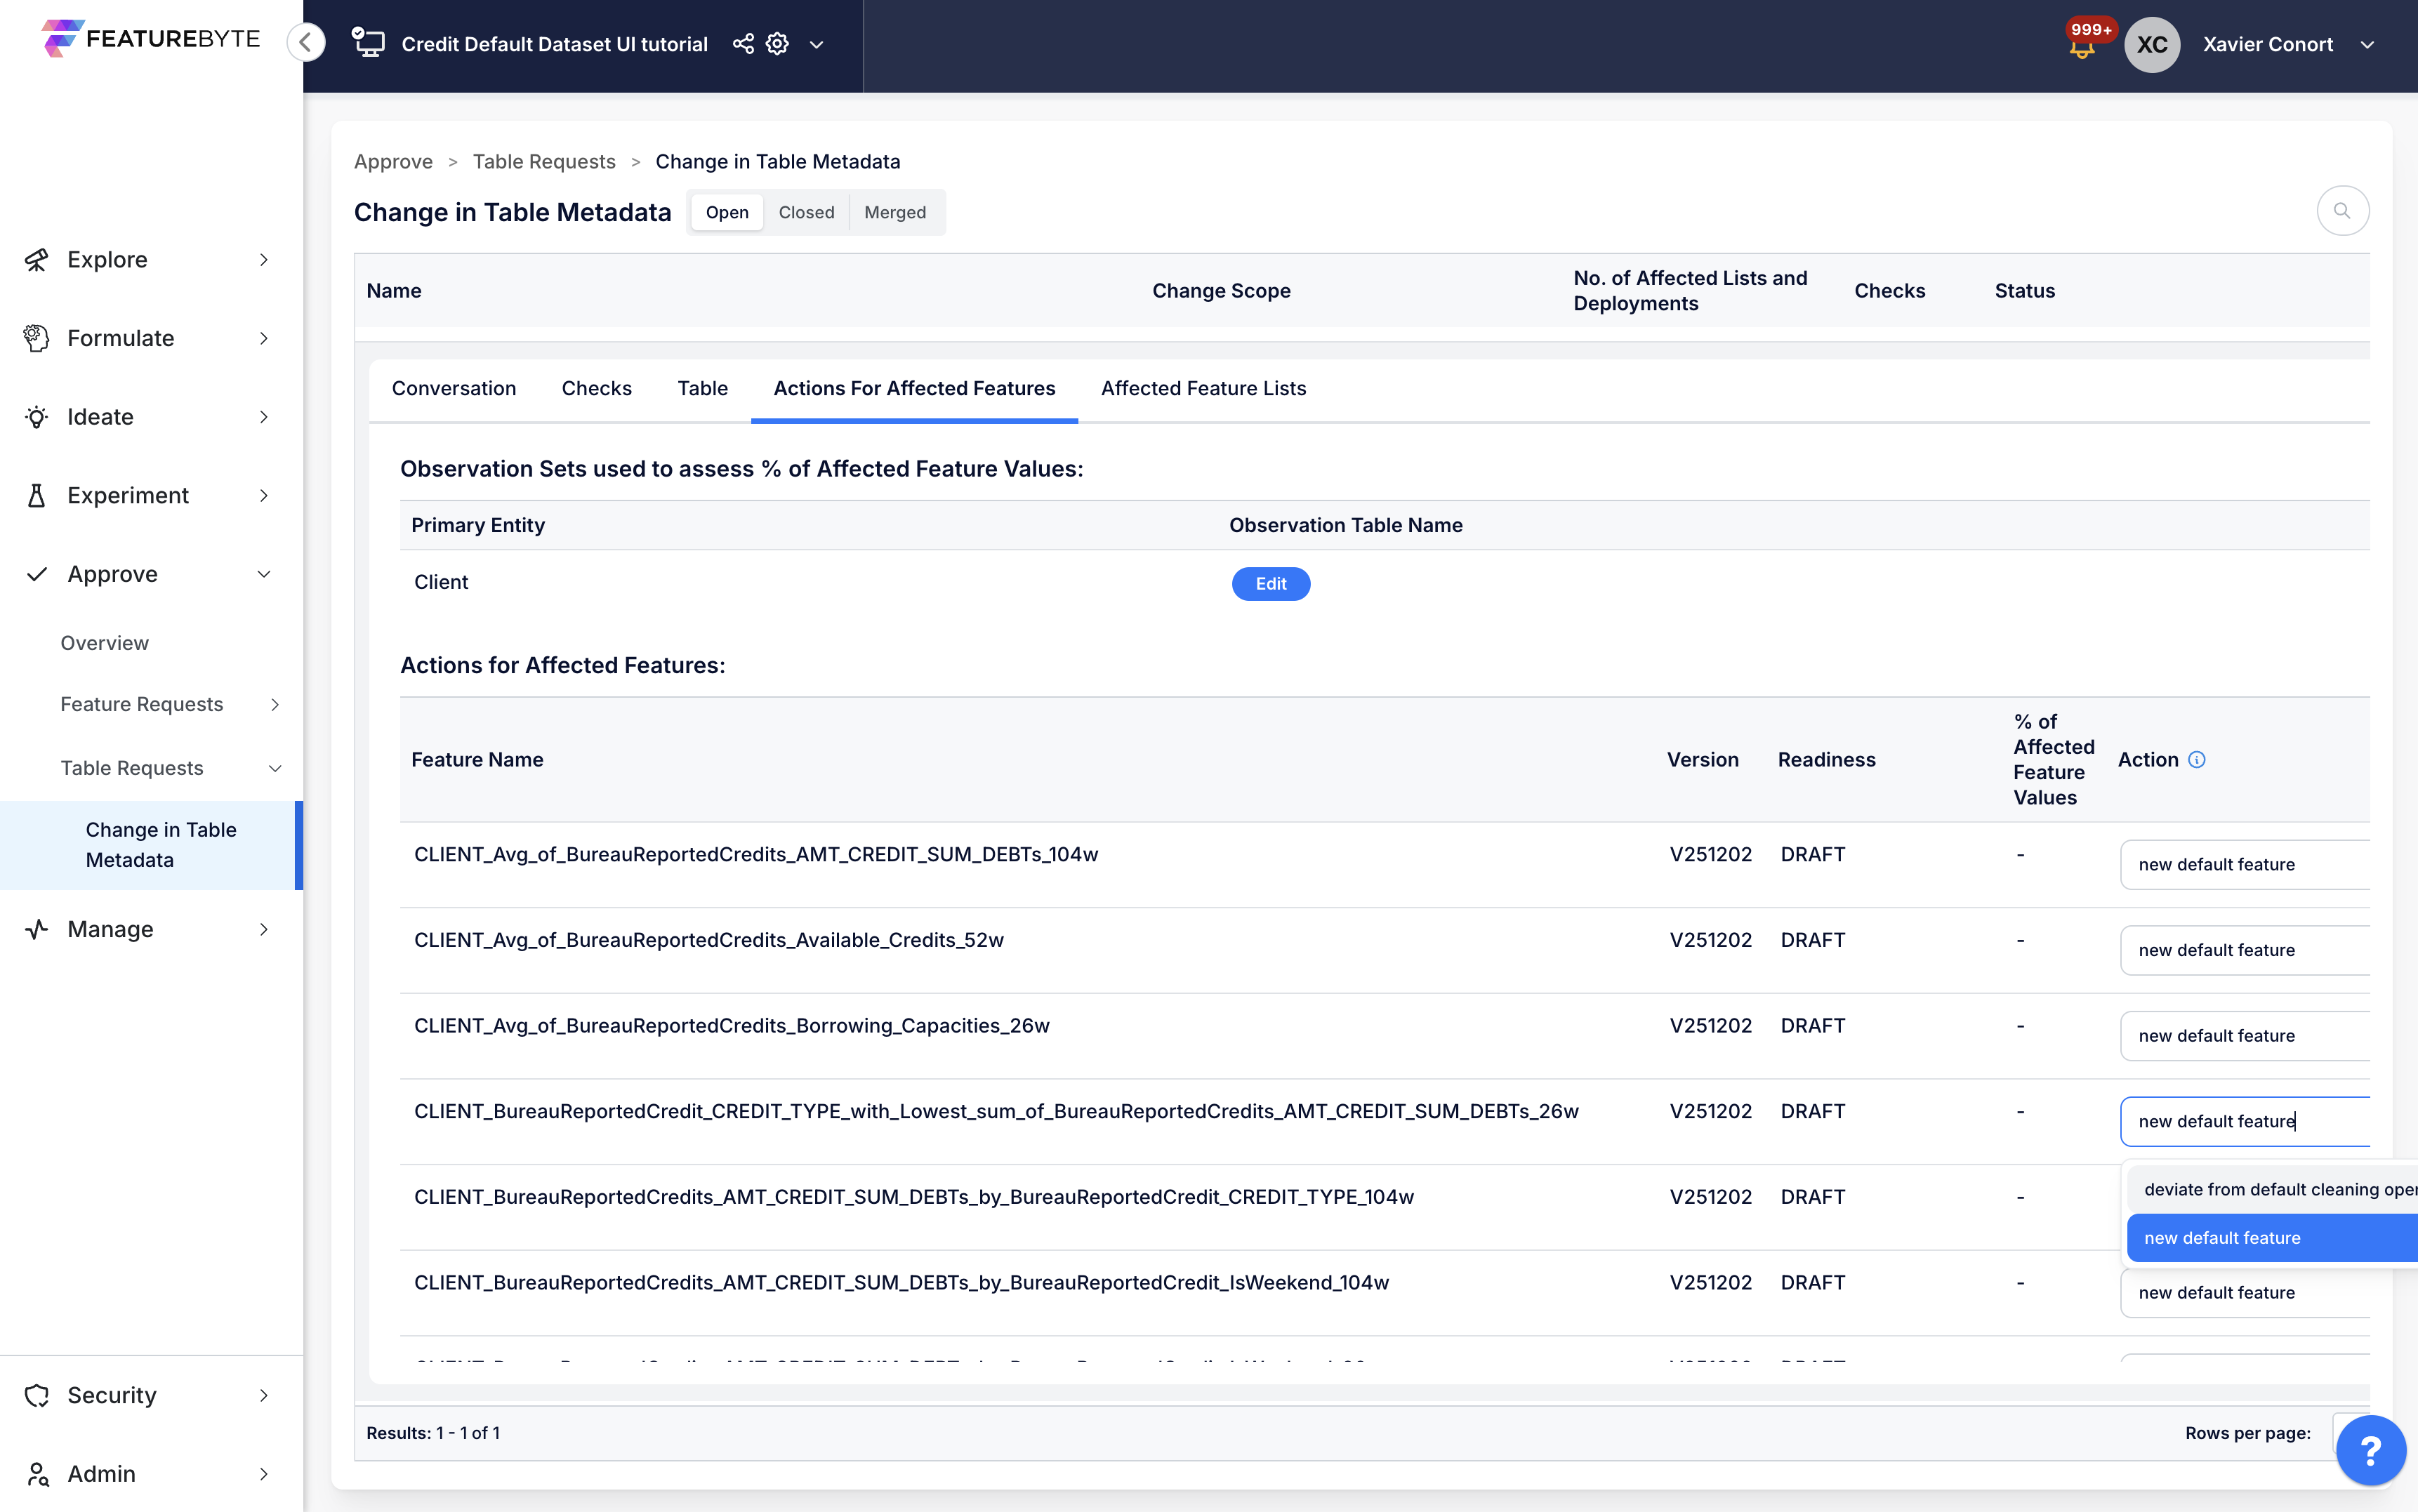Click the XC user avatar
This screenshot has width=2418, height=1512.
2152,44
